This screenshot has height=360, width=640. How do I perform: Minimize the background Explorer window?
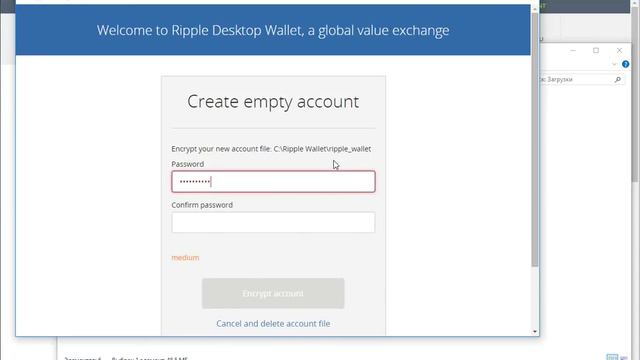coord(573,50)
